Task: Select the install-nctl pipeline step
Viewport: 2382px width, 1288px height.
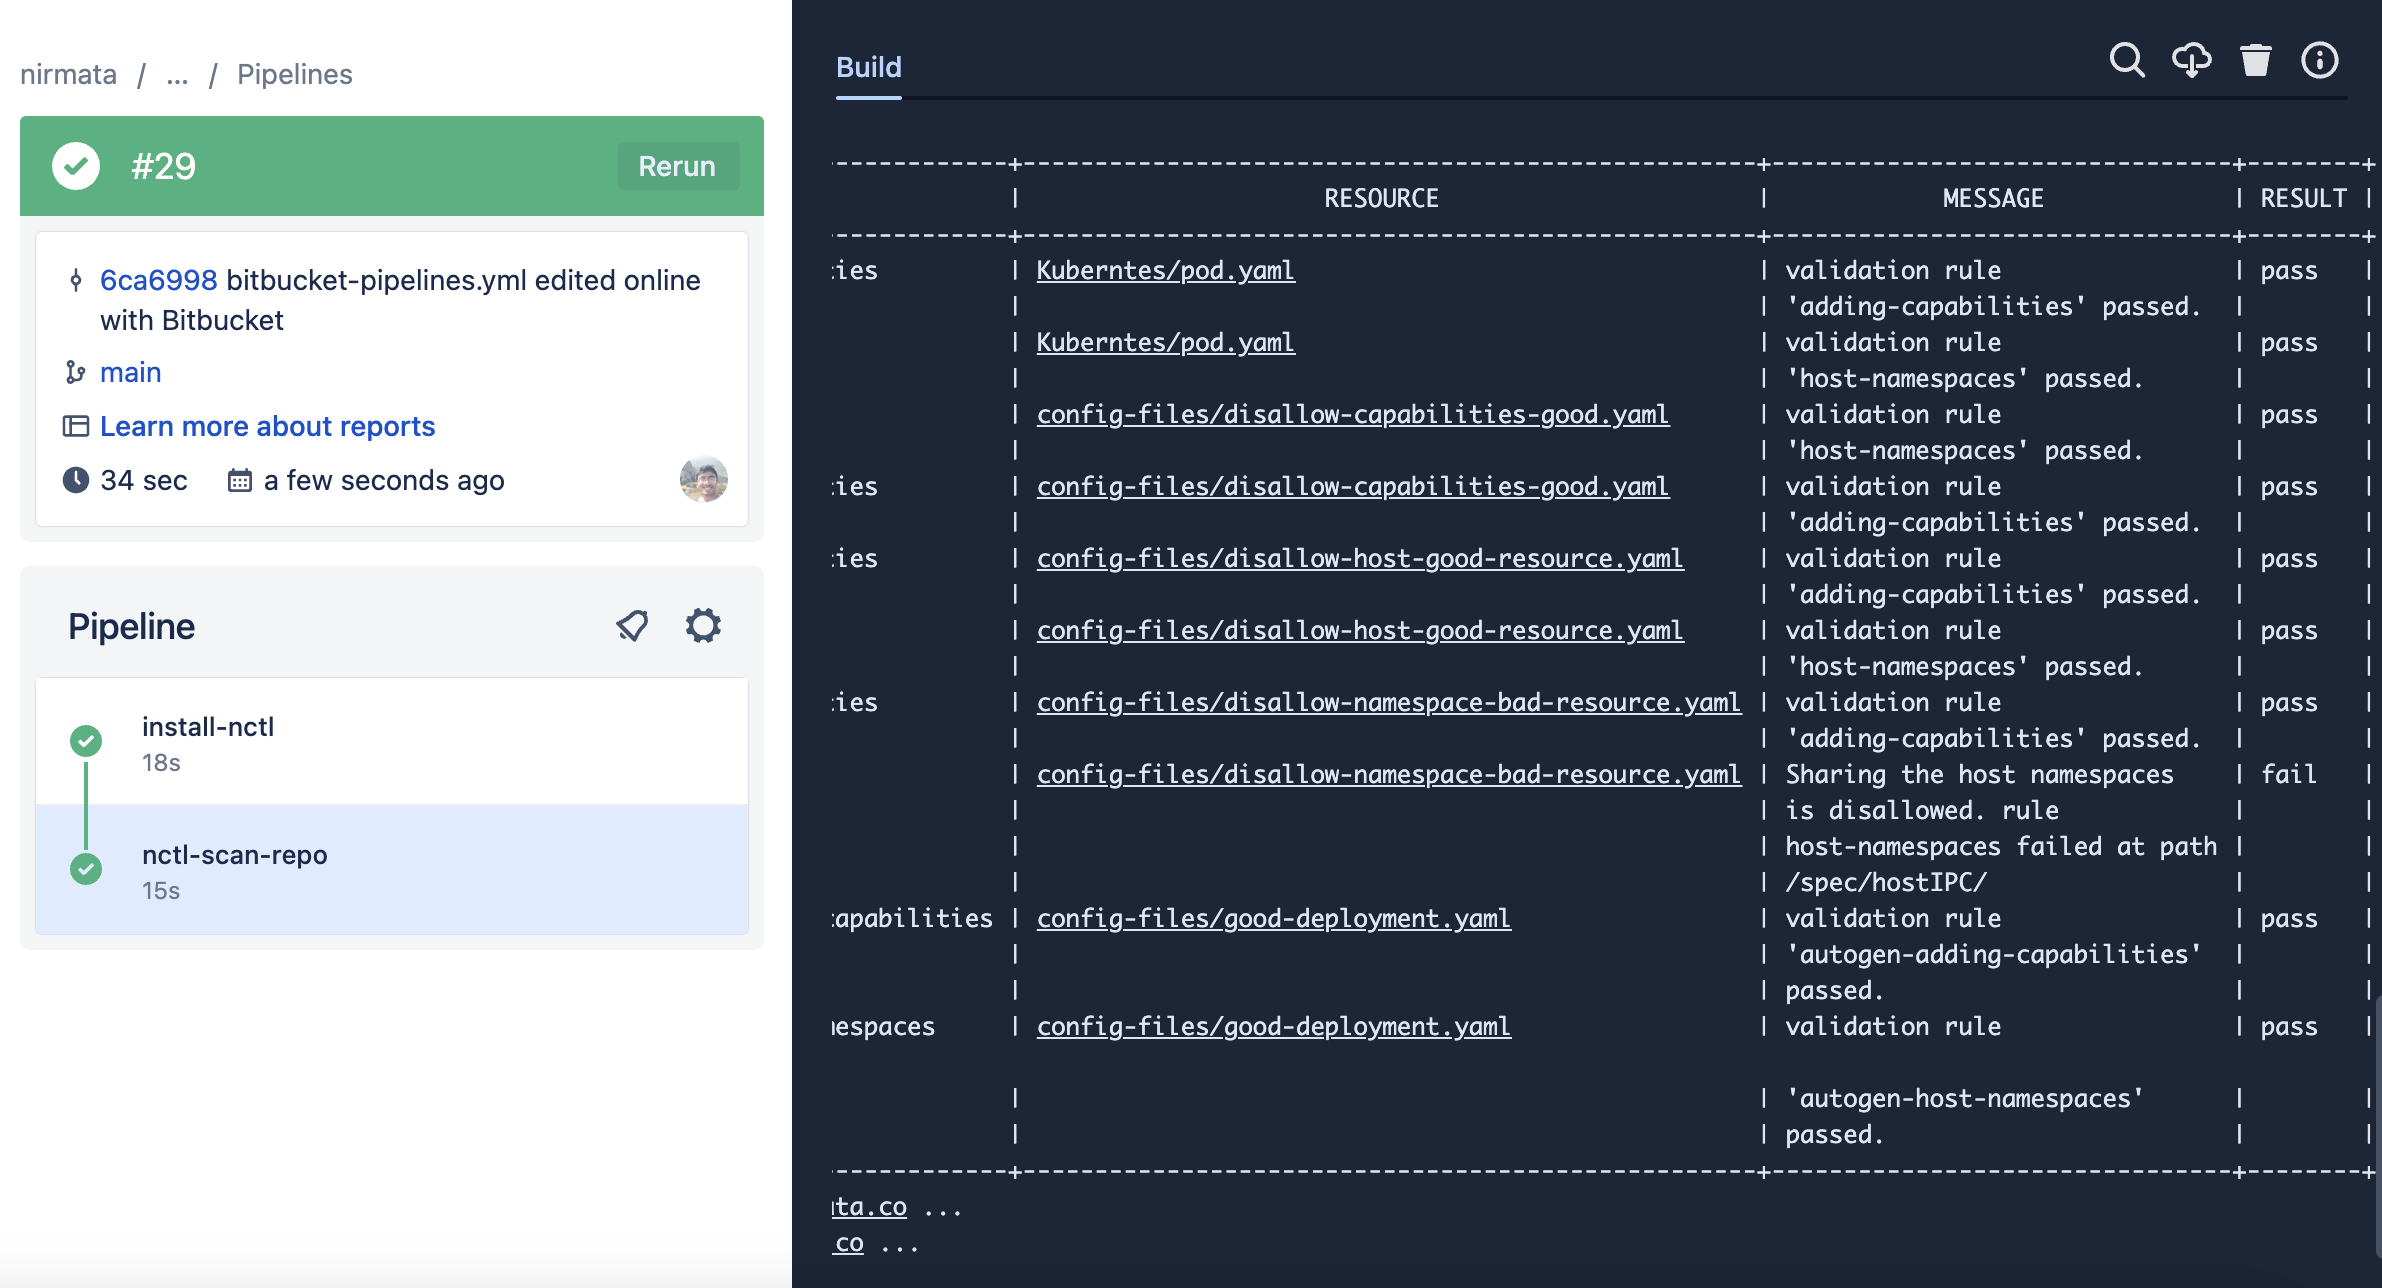Action: coord(392,741)
